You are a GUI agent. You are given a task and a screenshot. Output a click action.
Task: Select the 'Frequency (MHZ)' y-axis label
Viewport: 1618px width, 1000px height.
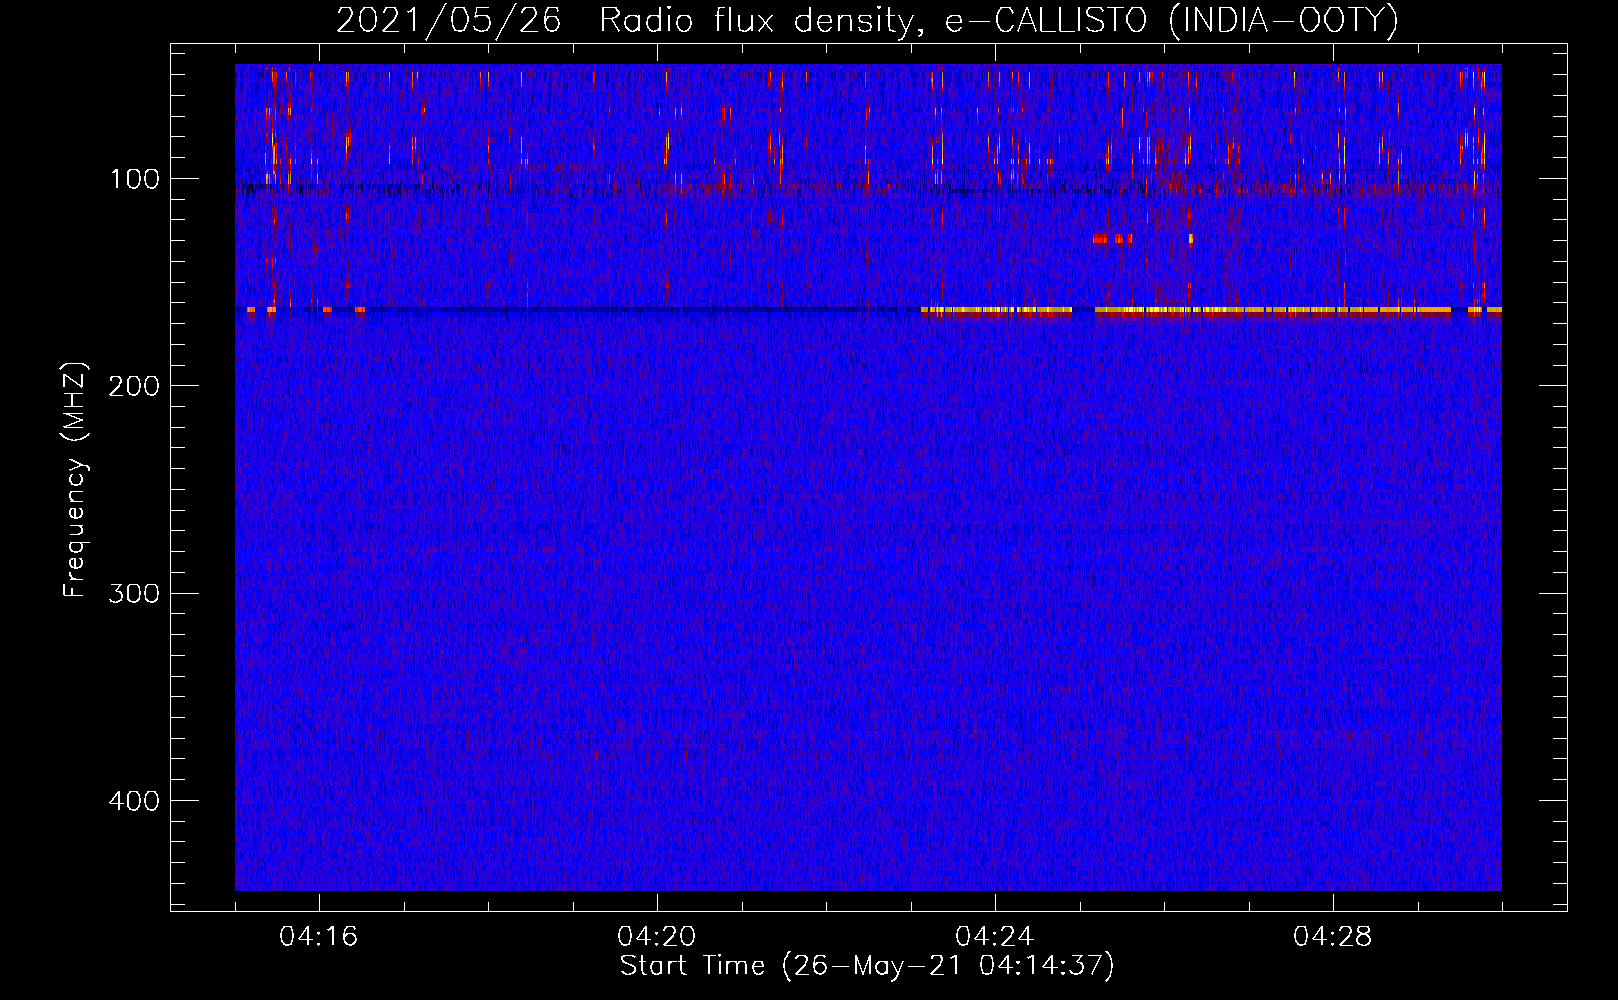pos(75,480)
